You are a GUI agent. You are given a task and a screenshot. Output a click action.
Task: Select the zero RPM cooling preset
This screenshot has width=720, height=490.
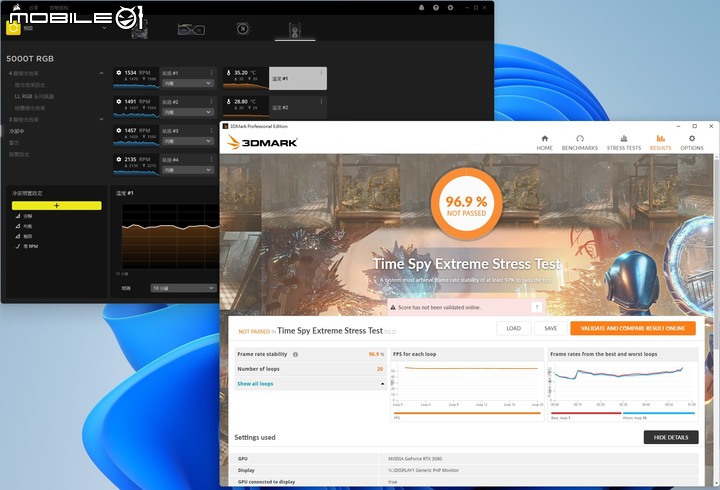coord(30,247)
